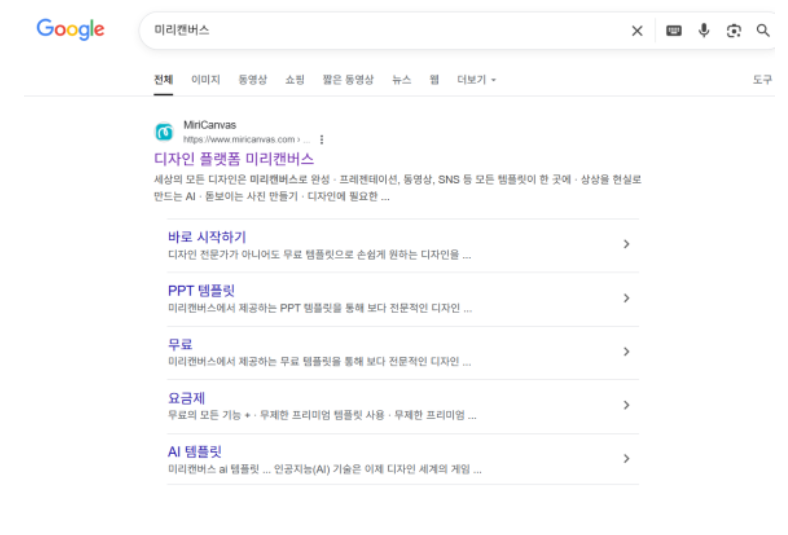Click the chevron in the 요금제 row
Screen dimensions: 788x535
coord(626,405)
